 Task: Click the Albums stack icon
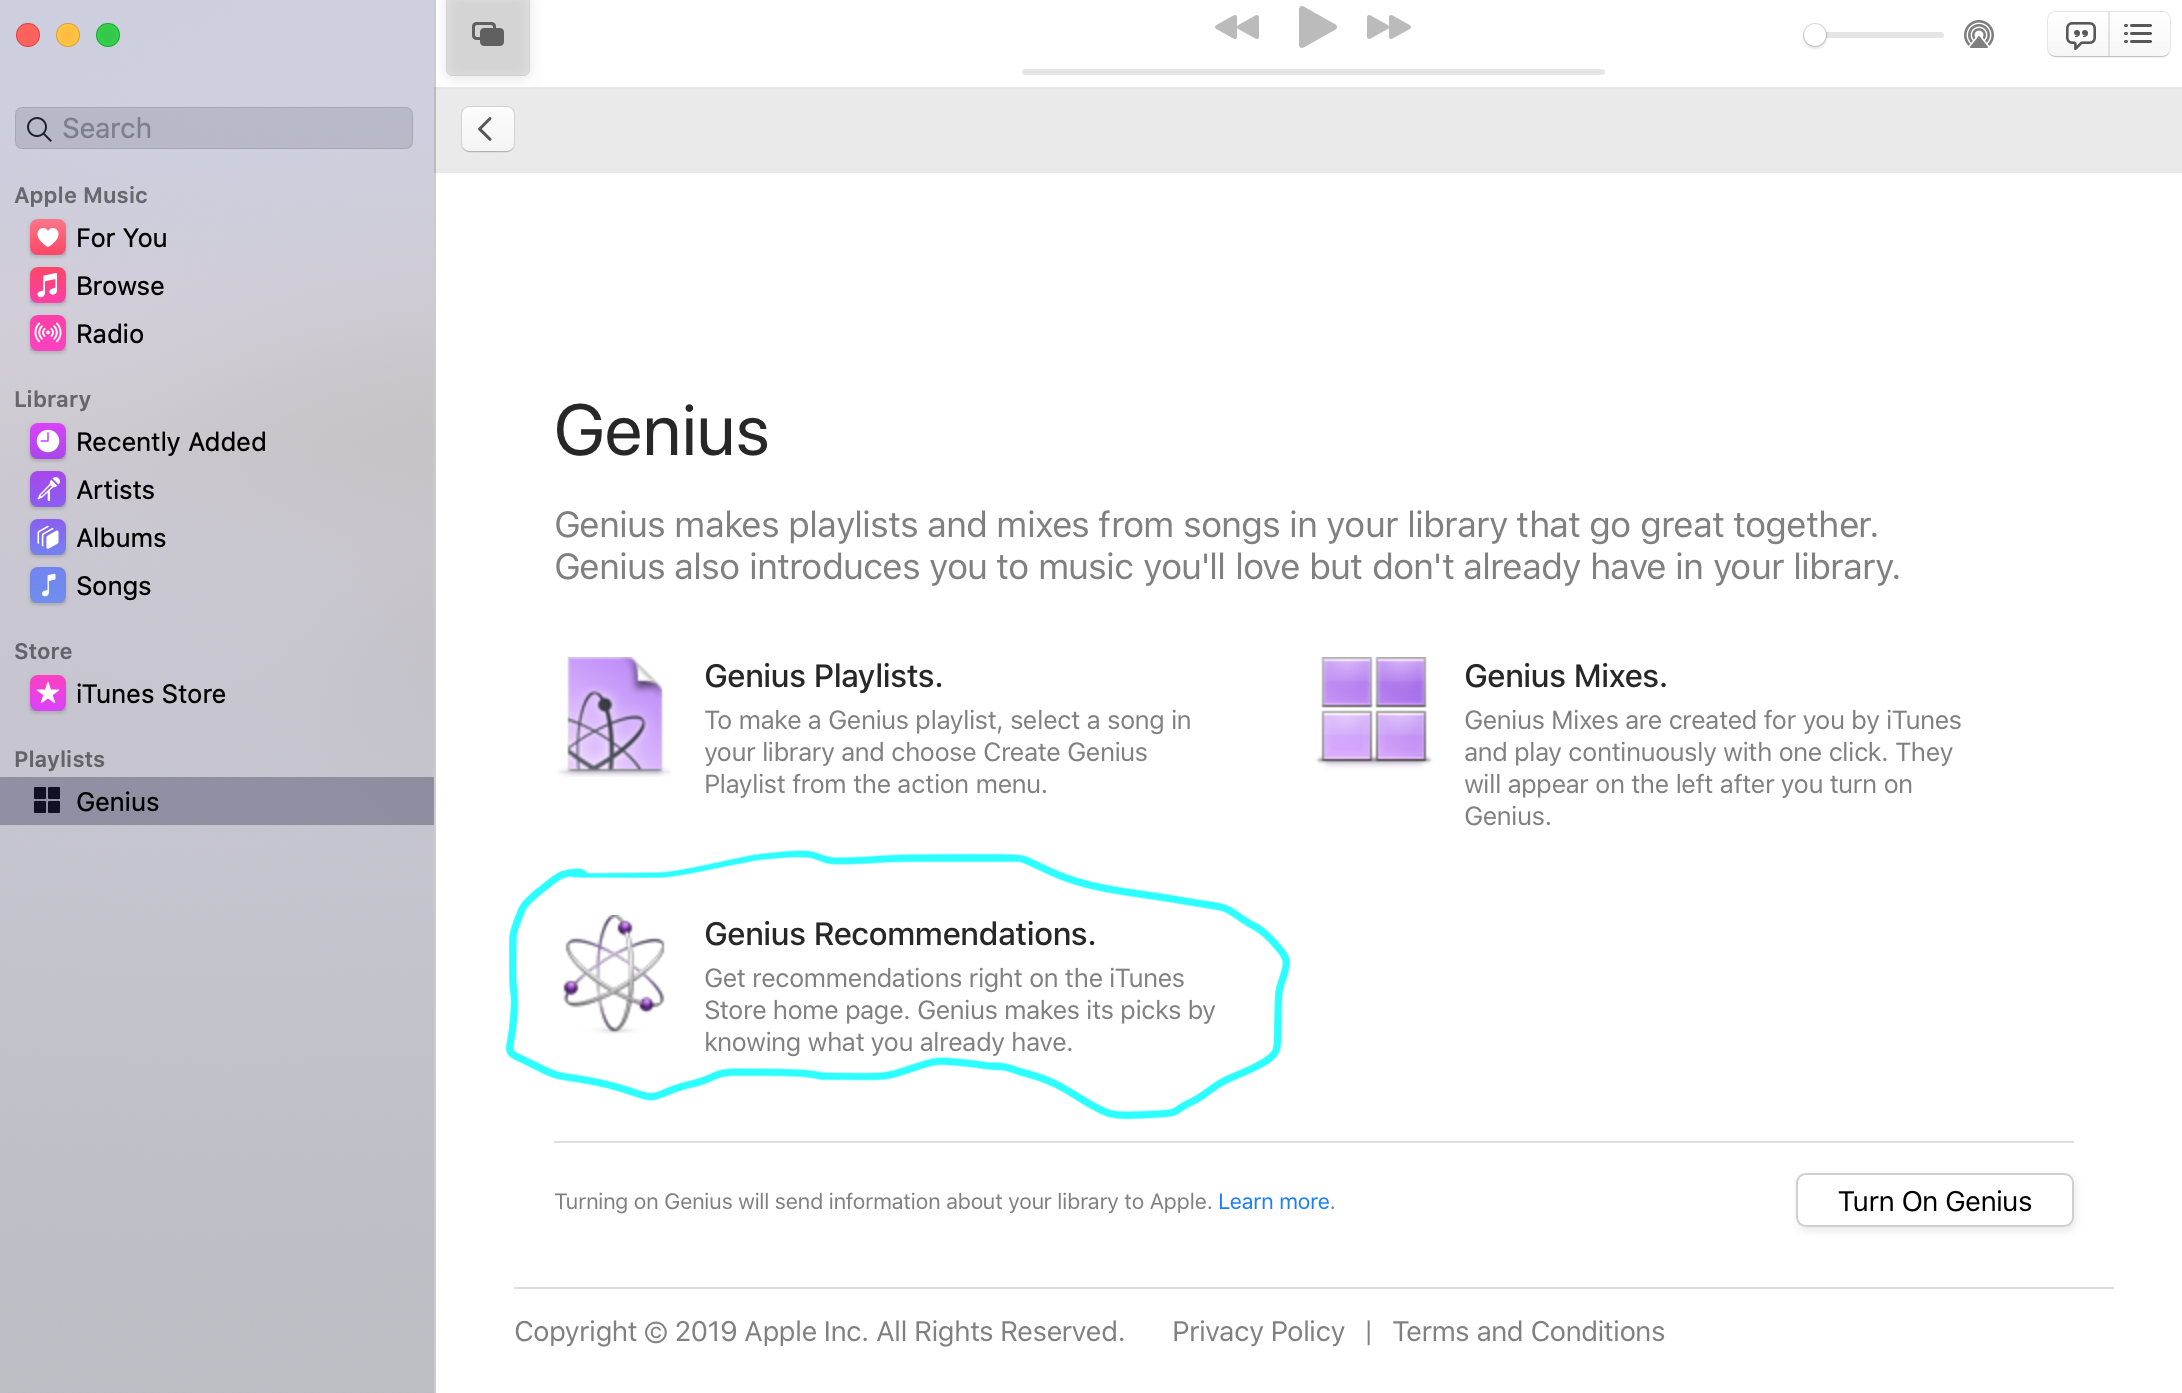pos(48,538)
